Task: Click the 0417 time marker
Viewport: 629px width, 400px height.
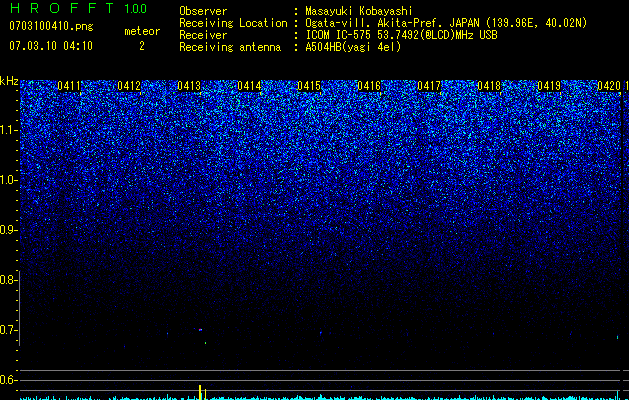Action: click(x=429, y=86)
